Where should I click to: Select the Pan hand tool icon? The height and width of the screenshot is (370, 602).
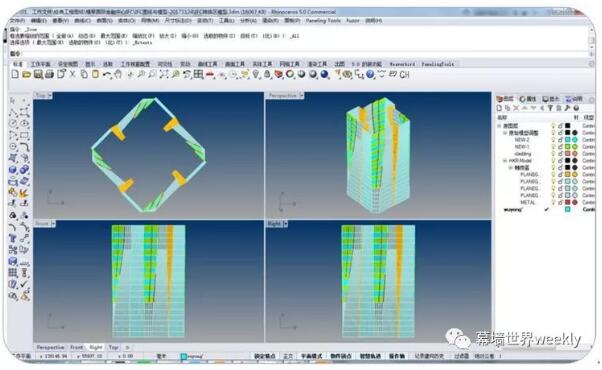[x=118, y=74]
